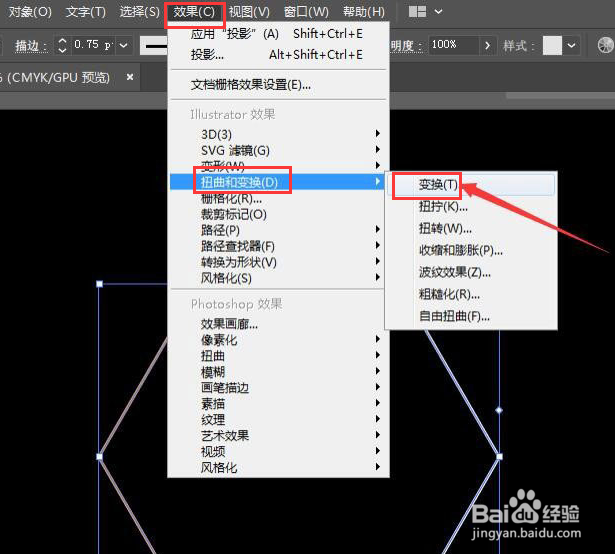
Task: Choose 投影... menu item
Action: [277, 55]
